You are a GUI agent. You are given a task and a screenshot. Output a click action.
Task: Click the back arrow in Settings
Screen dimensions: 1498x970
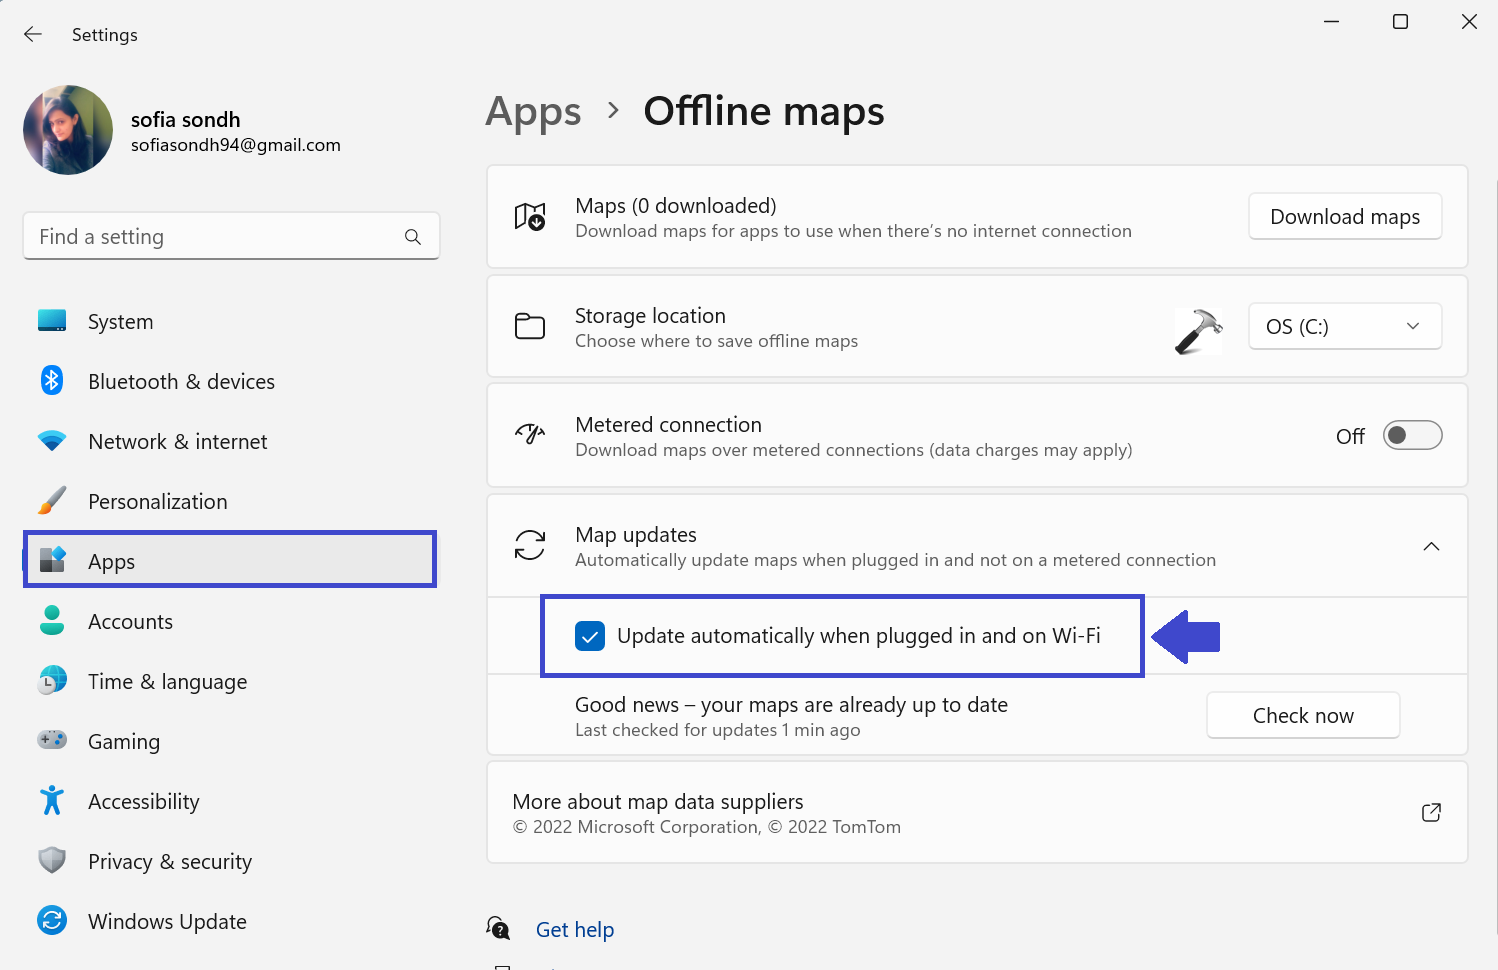click(x=33, y=35)
